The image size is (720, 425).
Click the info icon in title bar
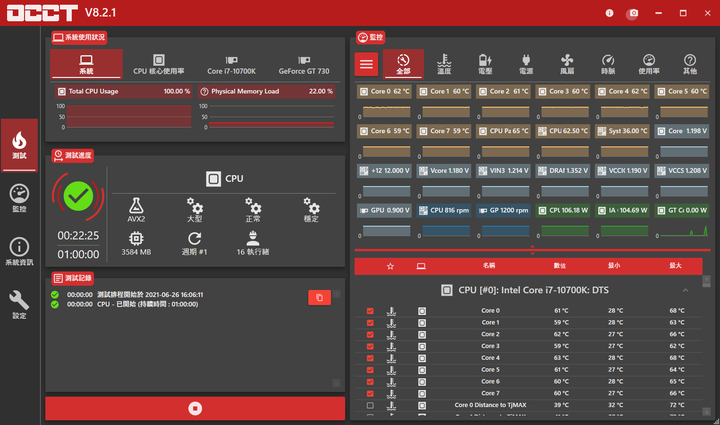(x=609, y=13)
